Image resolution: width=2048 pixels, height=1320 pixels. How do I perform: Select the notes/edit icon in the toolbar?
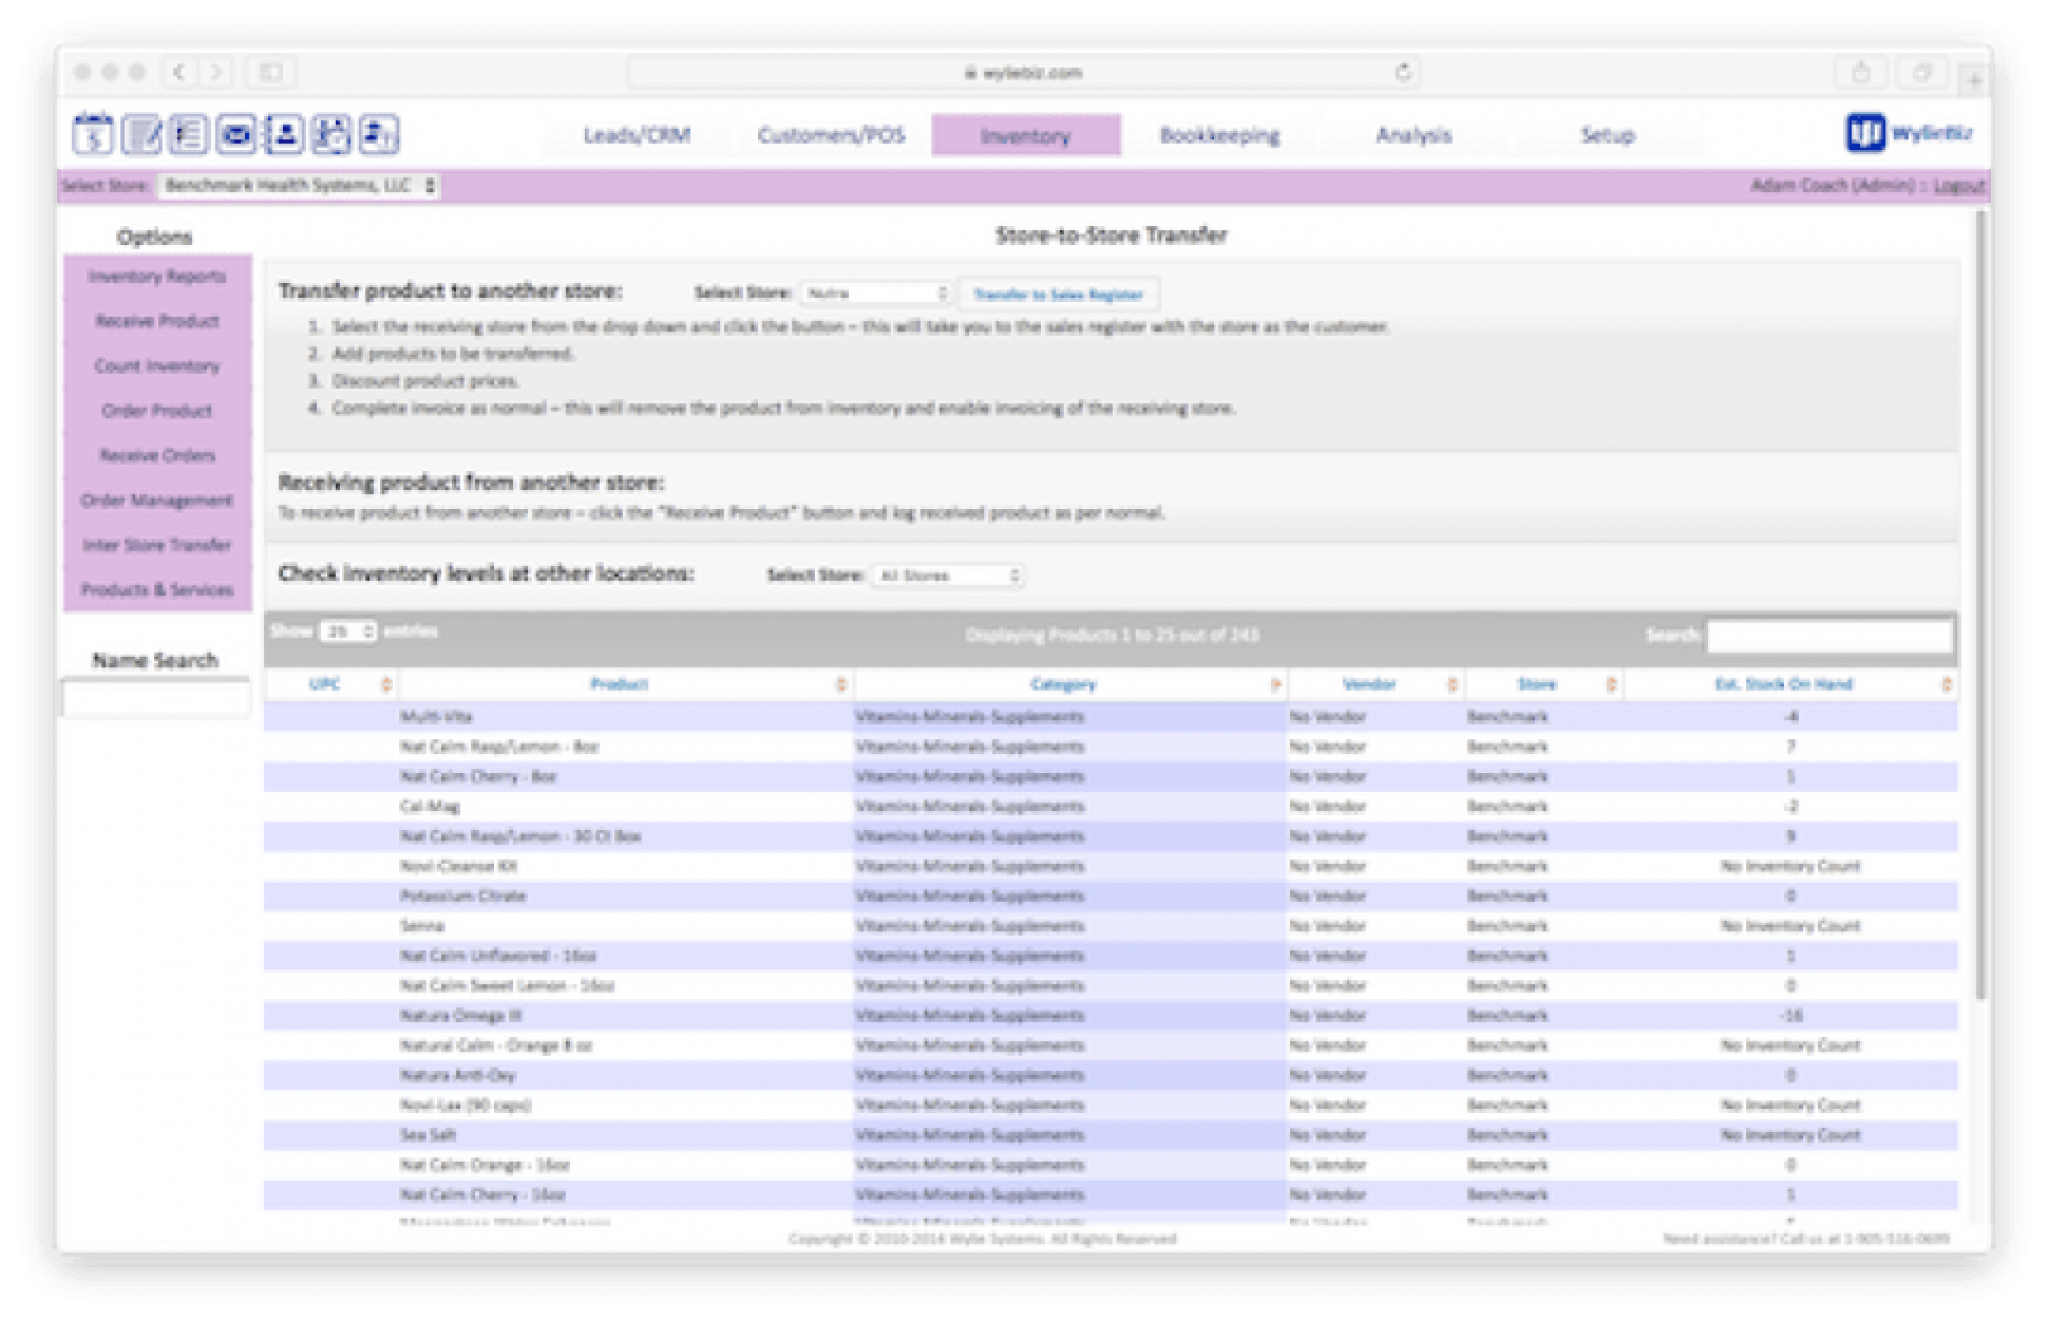140,136
